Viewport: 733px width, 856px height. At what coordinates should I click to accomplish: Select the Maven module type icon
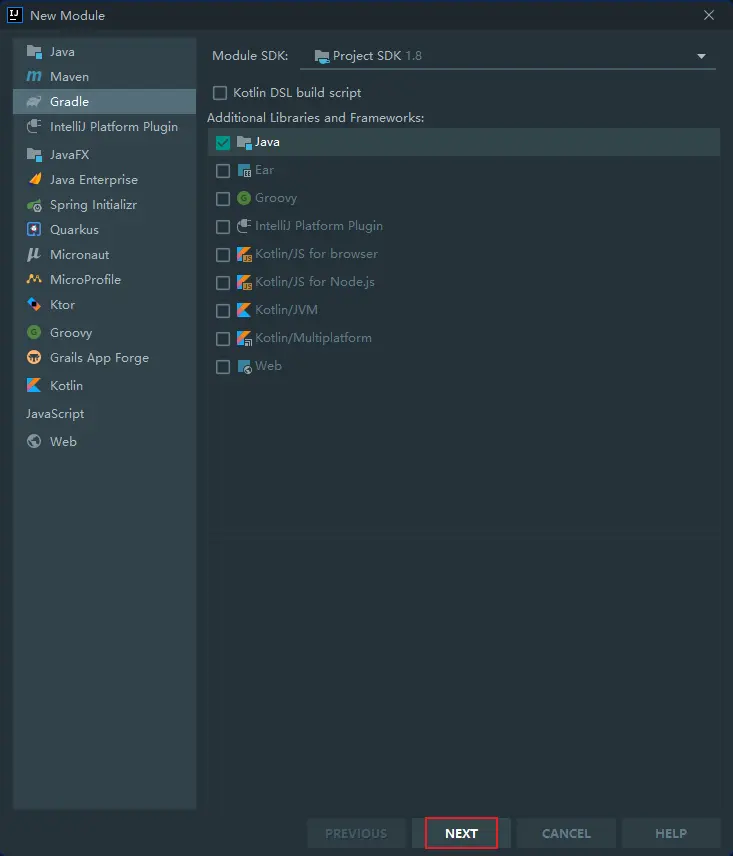[x=34, y=77]
